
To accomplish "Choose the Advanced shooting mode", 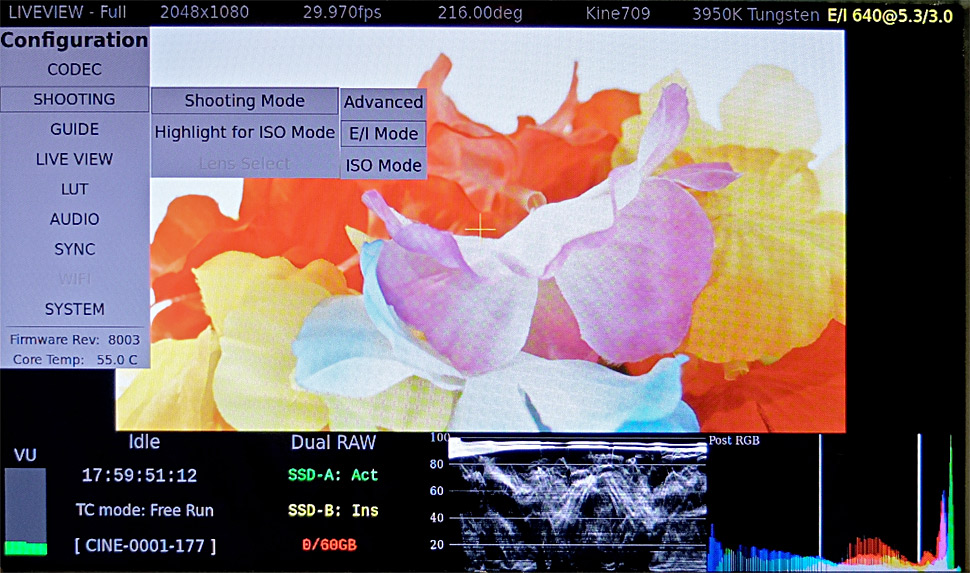I will (383, 102).
